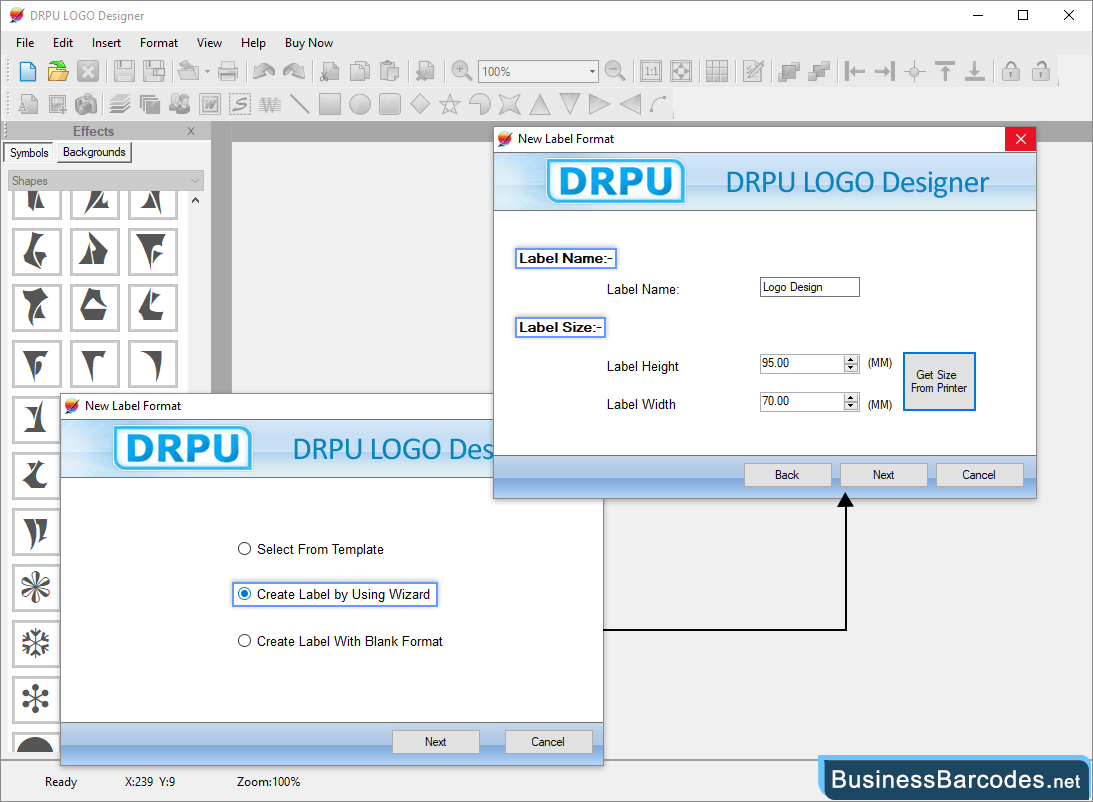Click Next in the label size dialog

883,475
